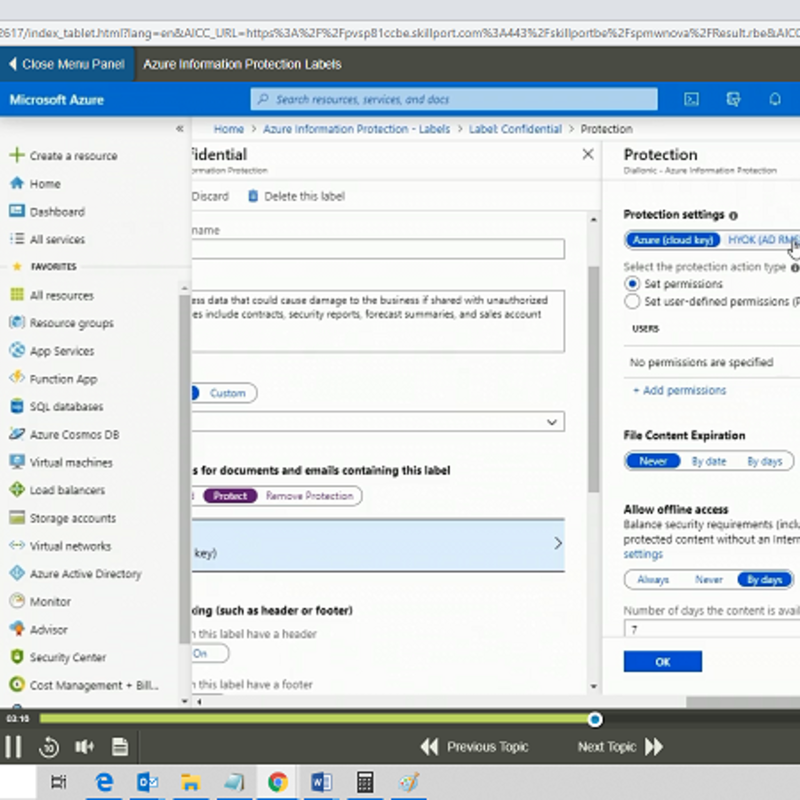Image resolution: width=800 pixels, height=800 pixels.
Task: Choose the Custom color option
Action: point(228,393)
